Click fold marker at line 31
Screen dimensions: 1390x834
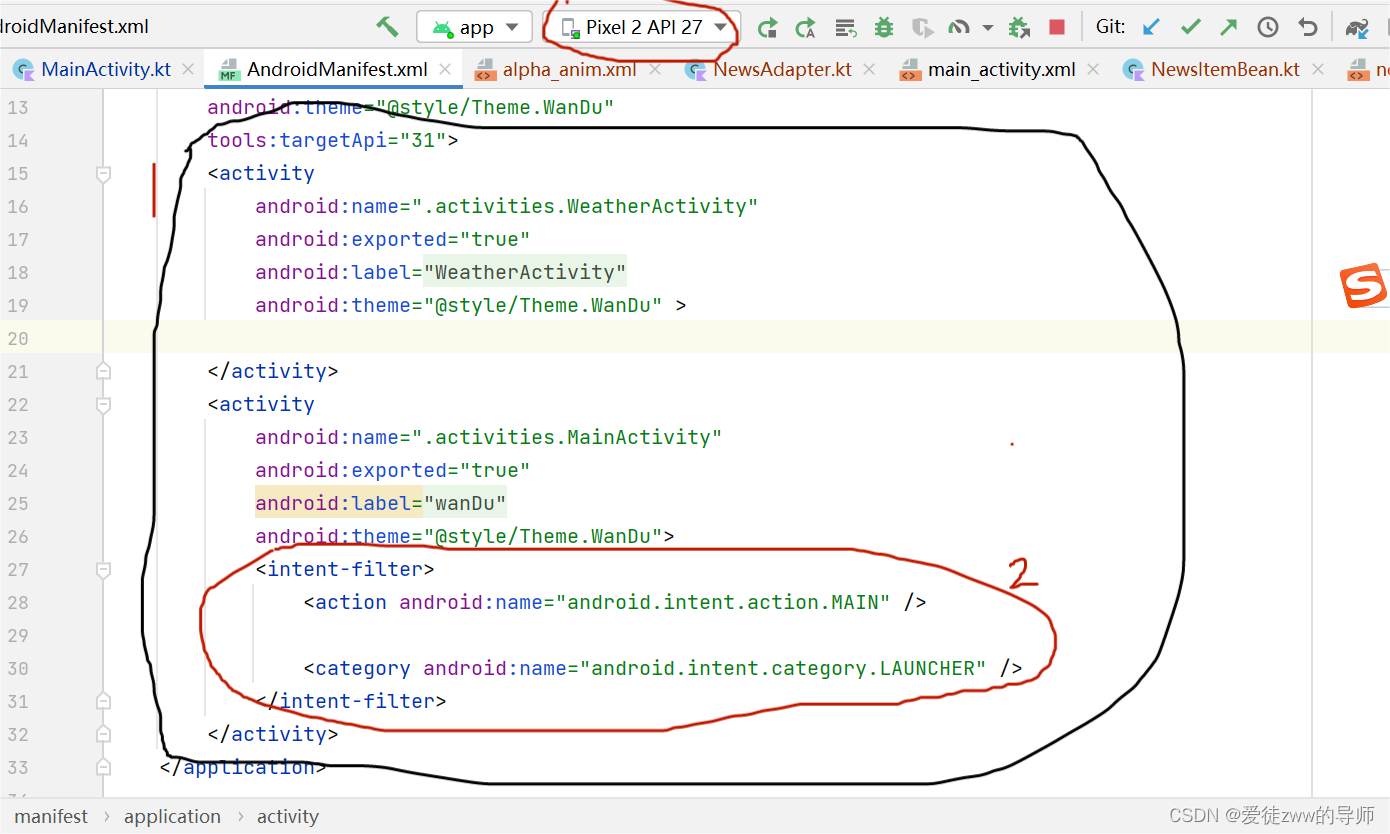[103, 701]
